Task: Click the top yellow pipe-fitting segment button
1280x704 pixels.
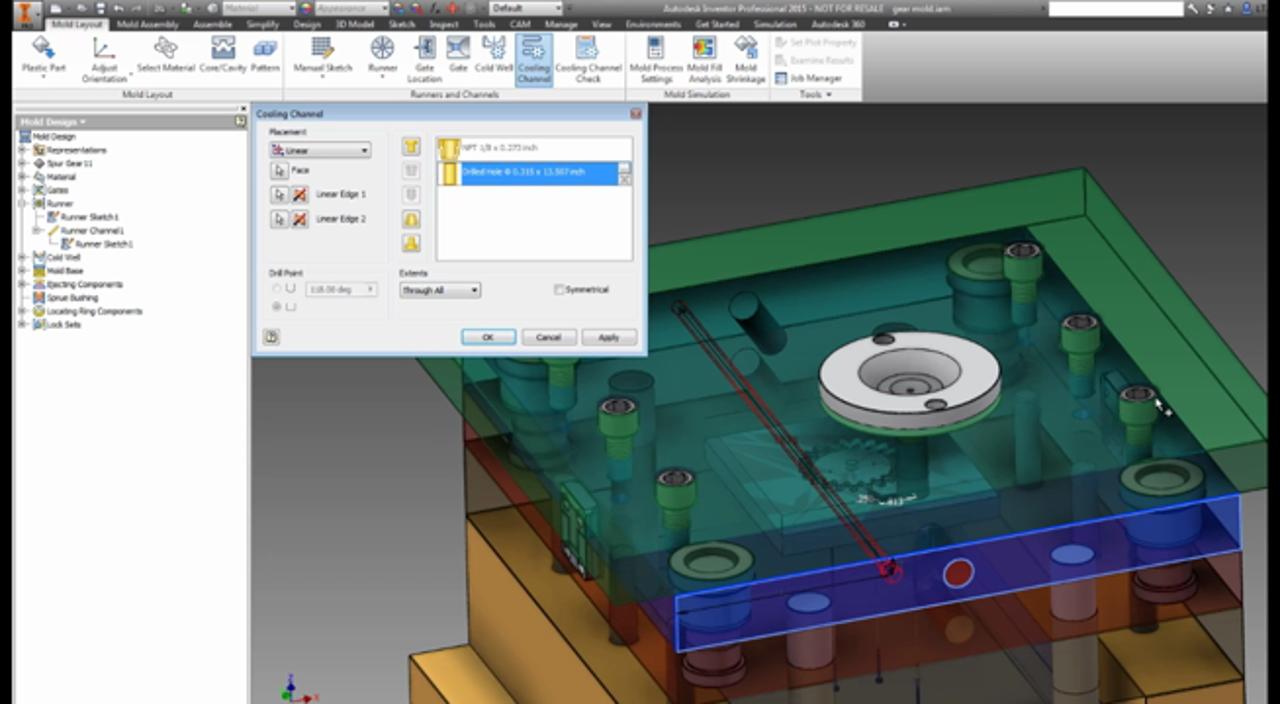Action: click(411, 147)
